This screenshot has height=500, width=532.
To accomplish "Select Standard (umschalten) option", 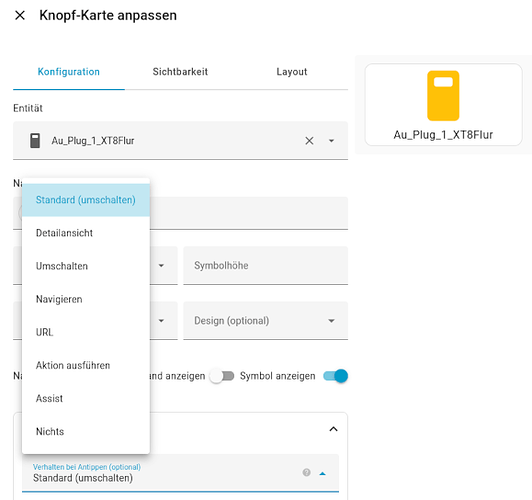I will click(x=86, y=200).
